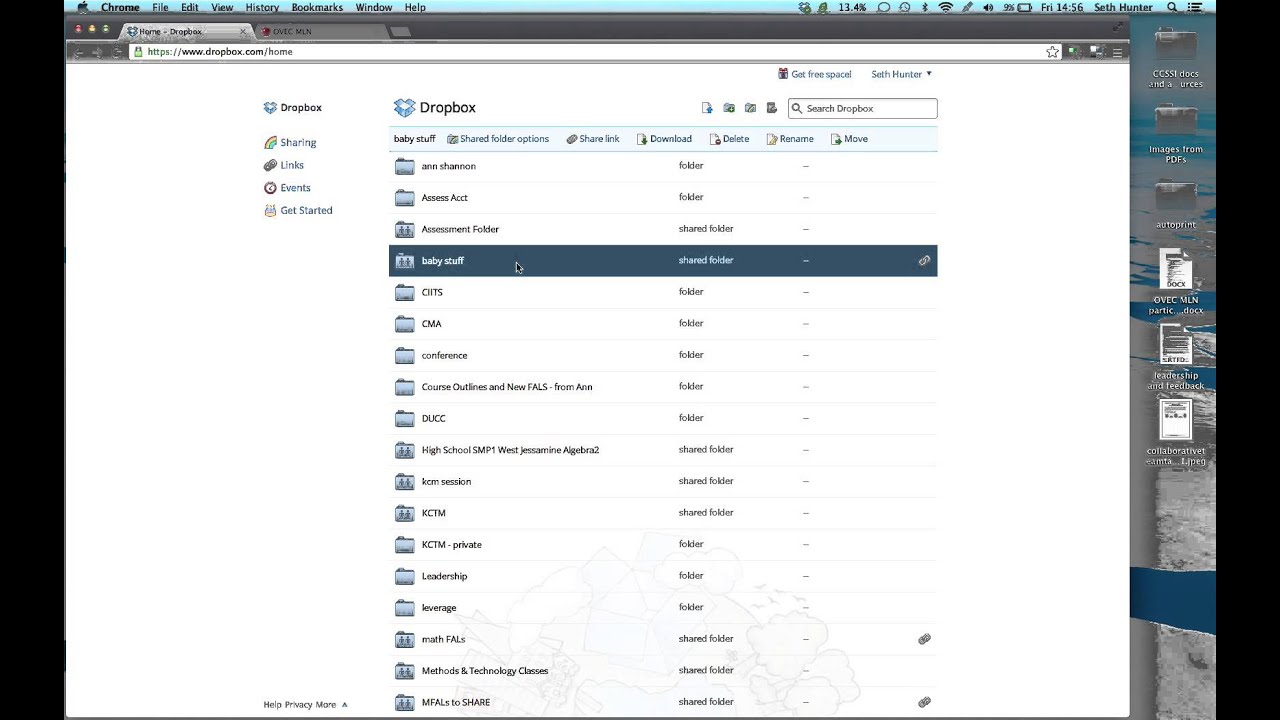Click the link icon on math FALs row
1280x720 pixels.
(x=924, y=639)
